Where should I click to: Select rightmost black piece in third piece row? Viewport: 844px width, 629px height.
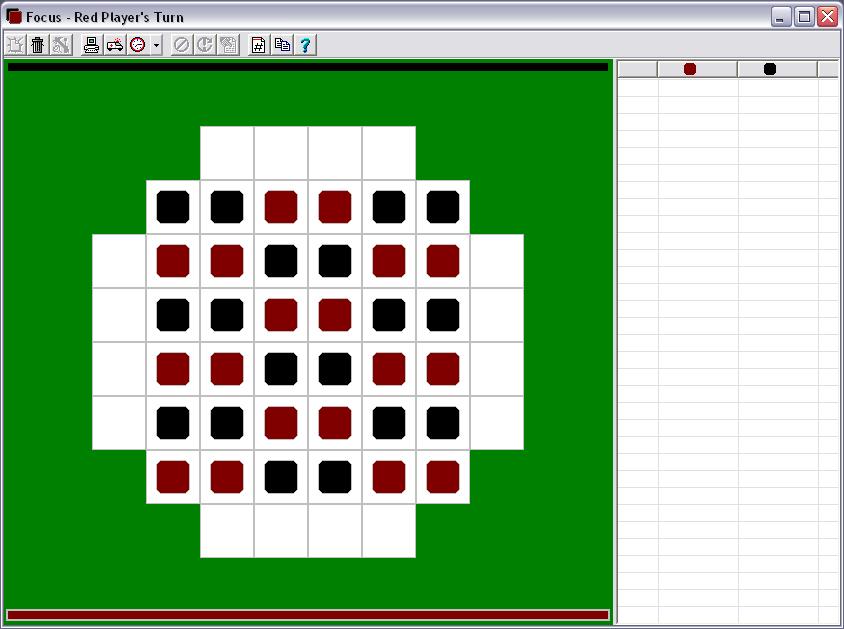click(443, 315)
